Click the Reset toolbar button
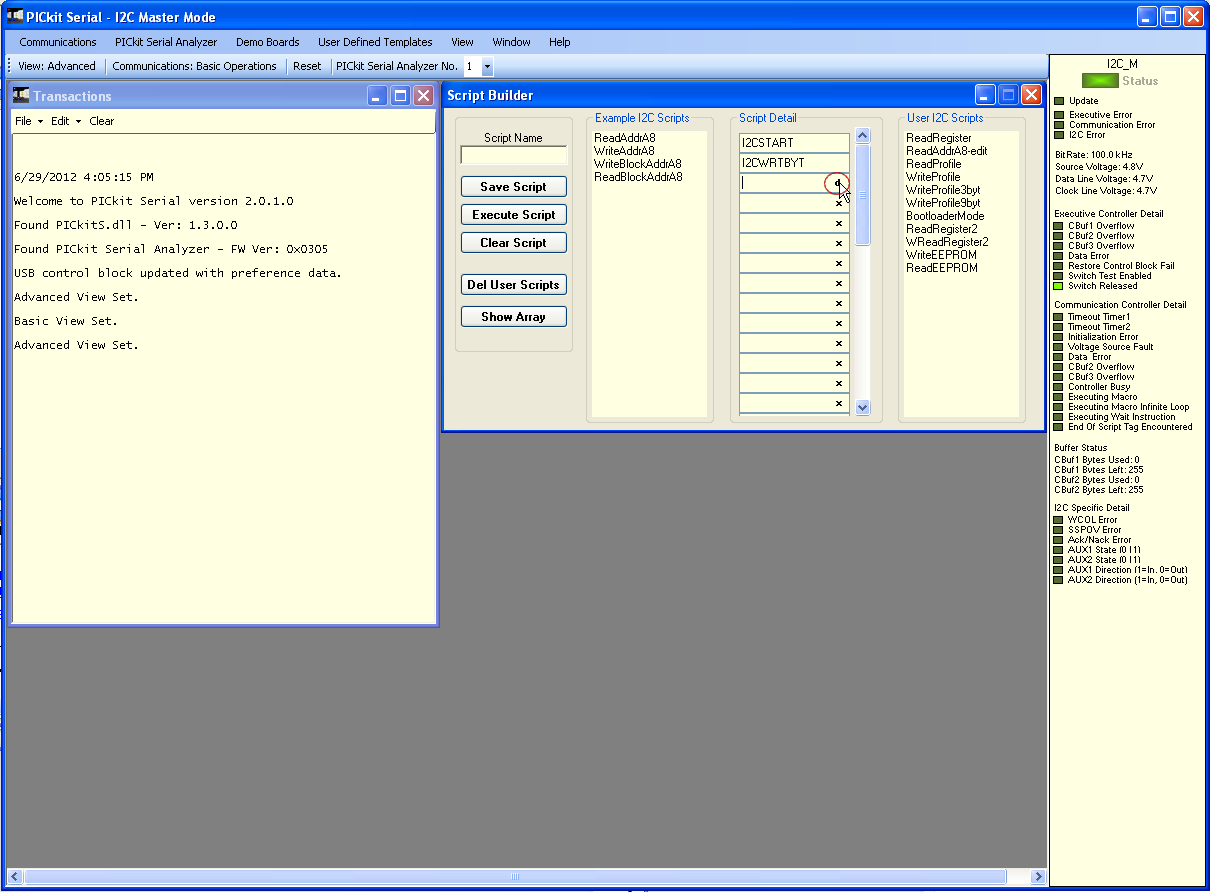 tap(307, 66)
